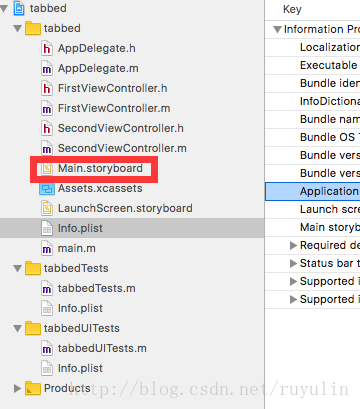
Task: Open LaunchScreen.storyboard file name
Action: click(x=125, y=208)
